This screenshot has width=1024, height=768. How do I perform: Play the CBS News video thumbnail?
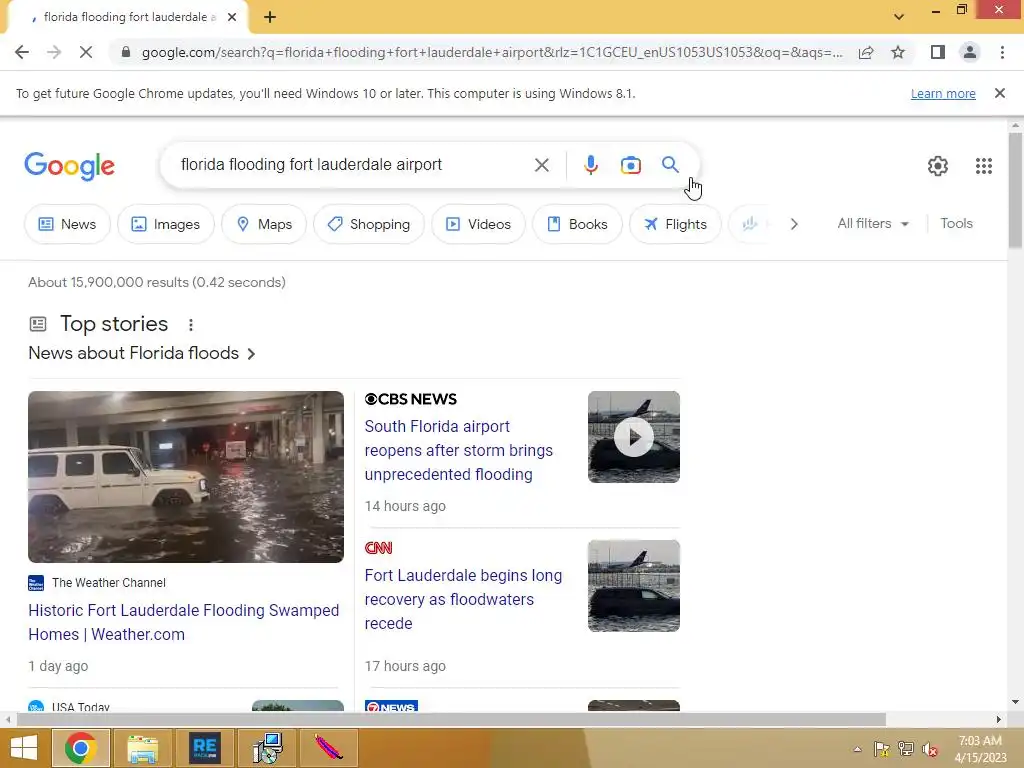click(x=633, y=437)
